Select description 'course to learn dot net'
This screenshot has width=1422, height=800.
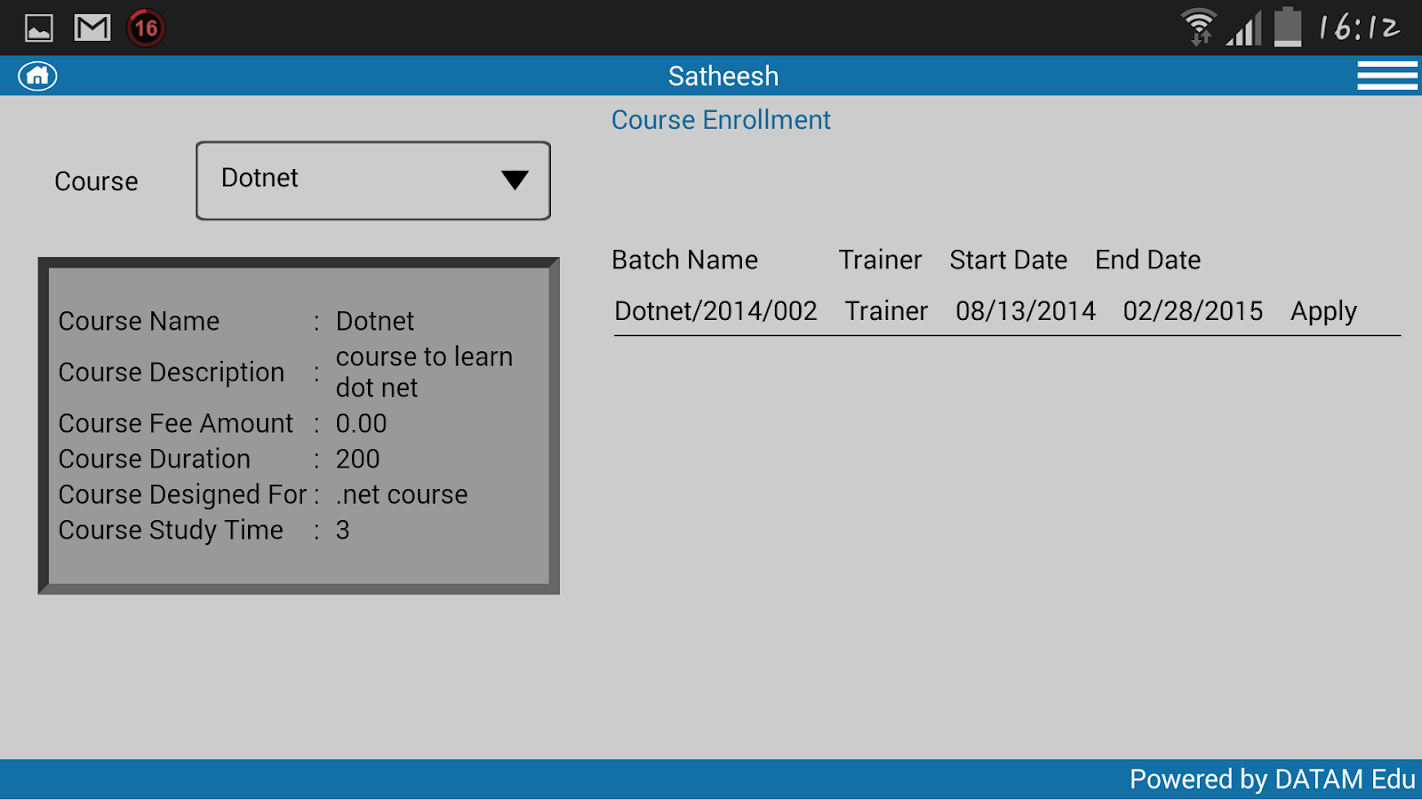[424, 372]
